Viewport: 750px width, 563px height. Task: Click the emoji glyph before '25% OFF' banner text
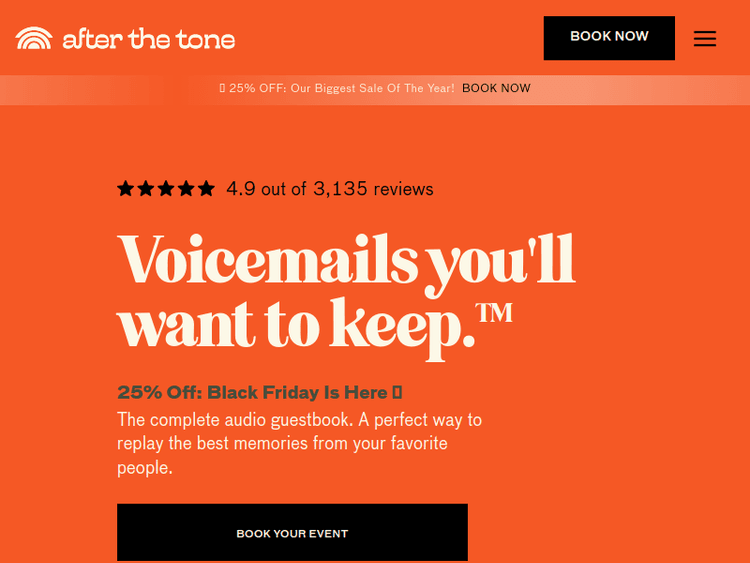222,88
